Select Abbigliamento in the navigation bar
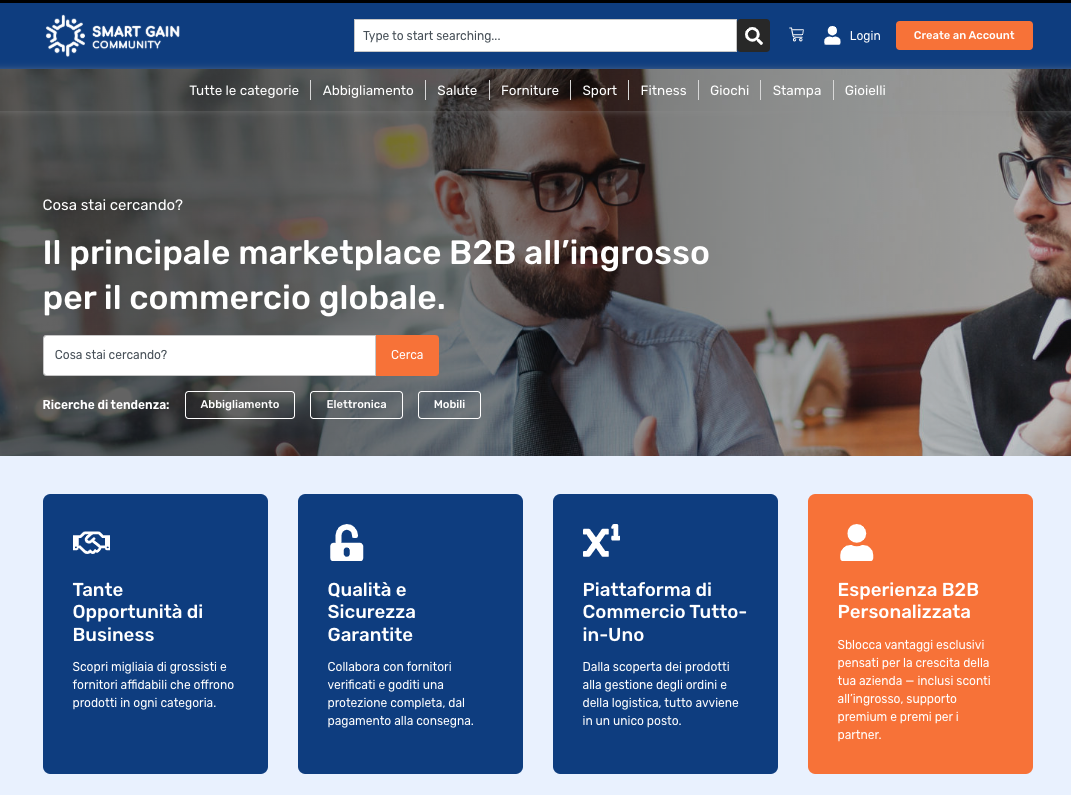This screenshot has width=1071, height=795. [368, 90]
